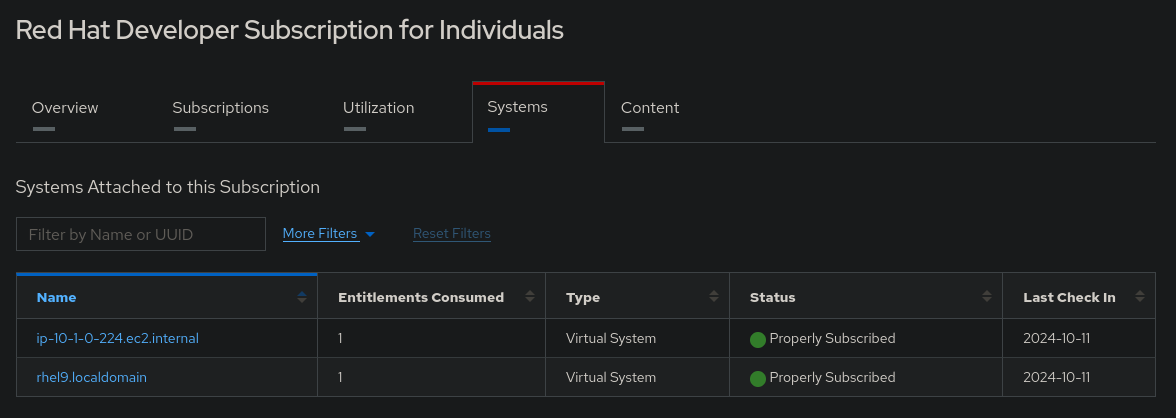Sort by Last Check In arrows icon
The image size is (1176, 418).
coord(1139,297)
